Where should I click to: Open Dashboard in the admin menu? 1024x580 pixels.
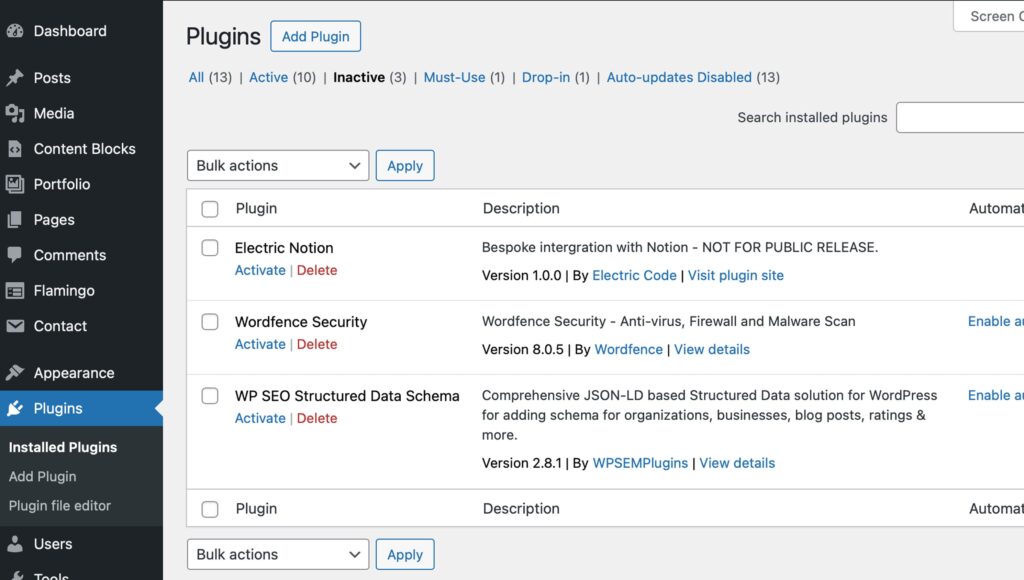pos(70,31)
